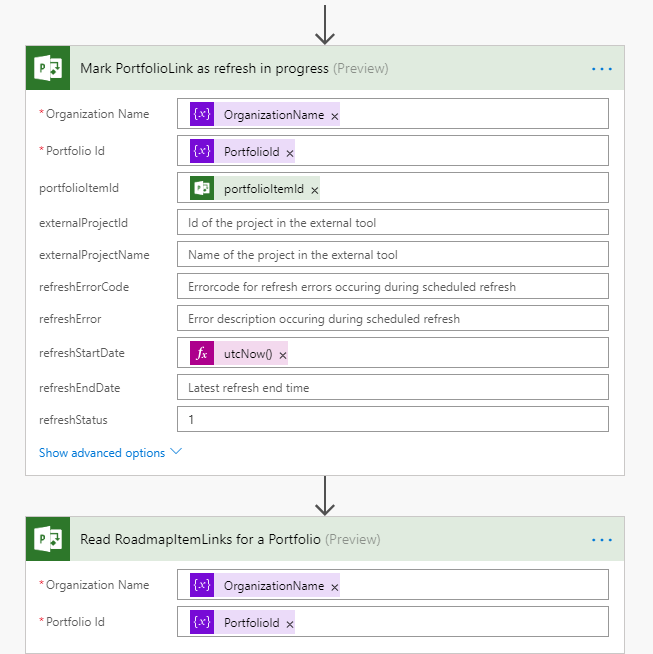
Task: Click the portfolioItemId green Project token icon
Action: (x=202, y=189)
